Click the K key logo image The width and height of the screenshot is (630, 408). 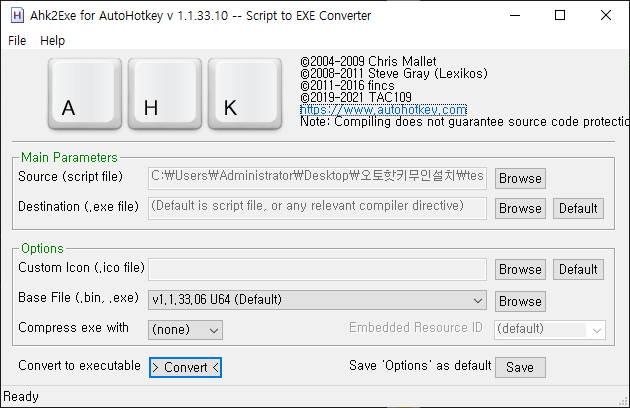pos(245,94)
